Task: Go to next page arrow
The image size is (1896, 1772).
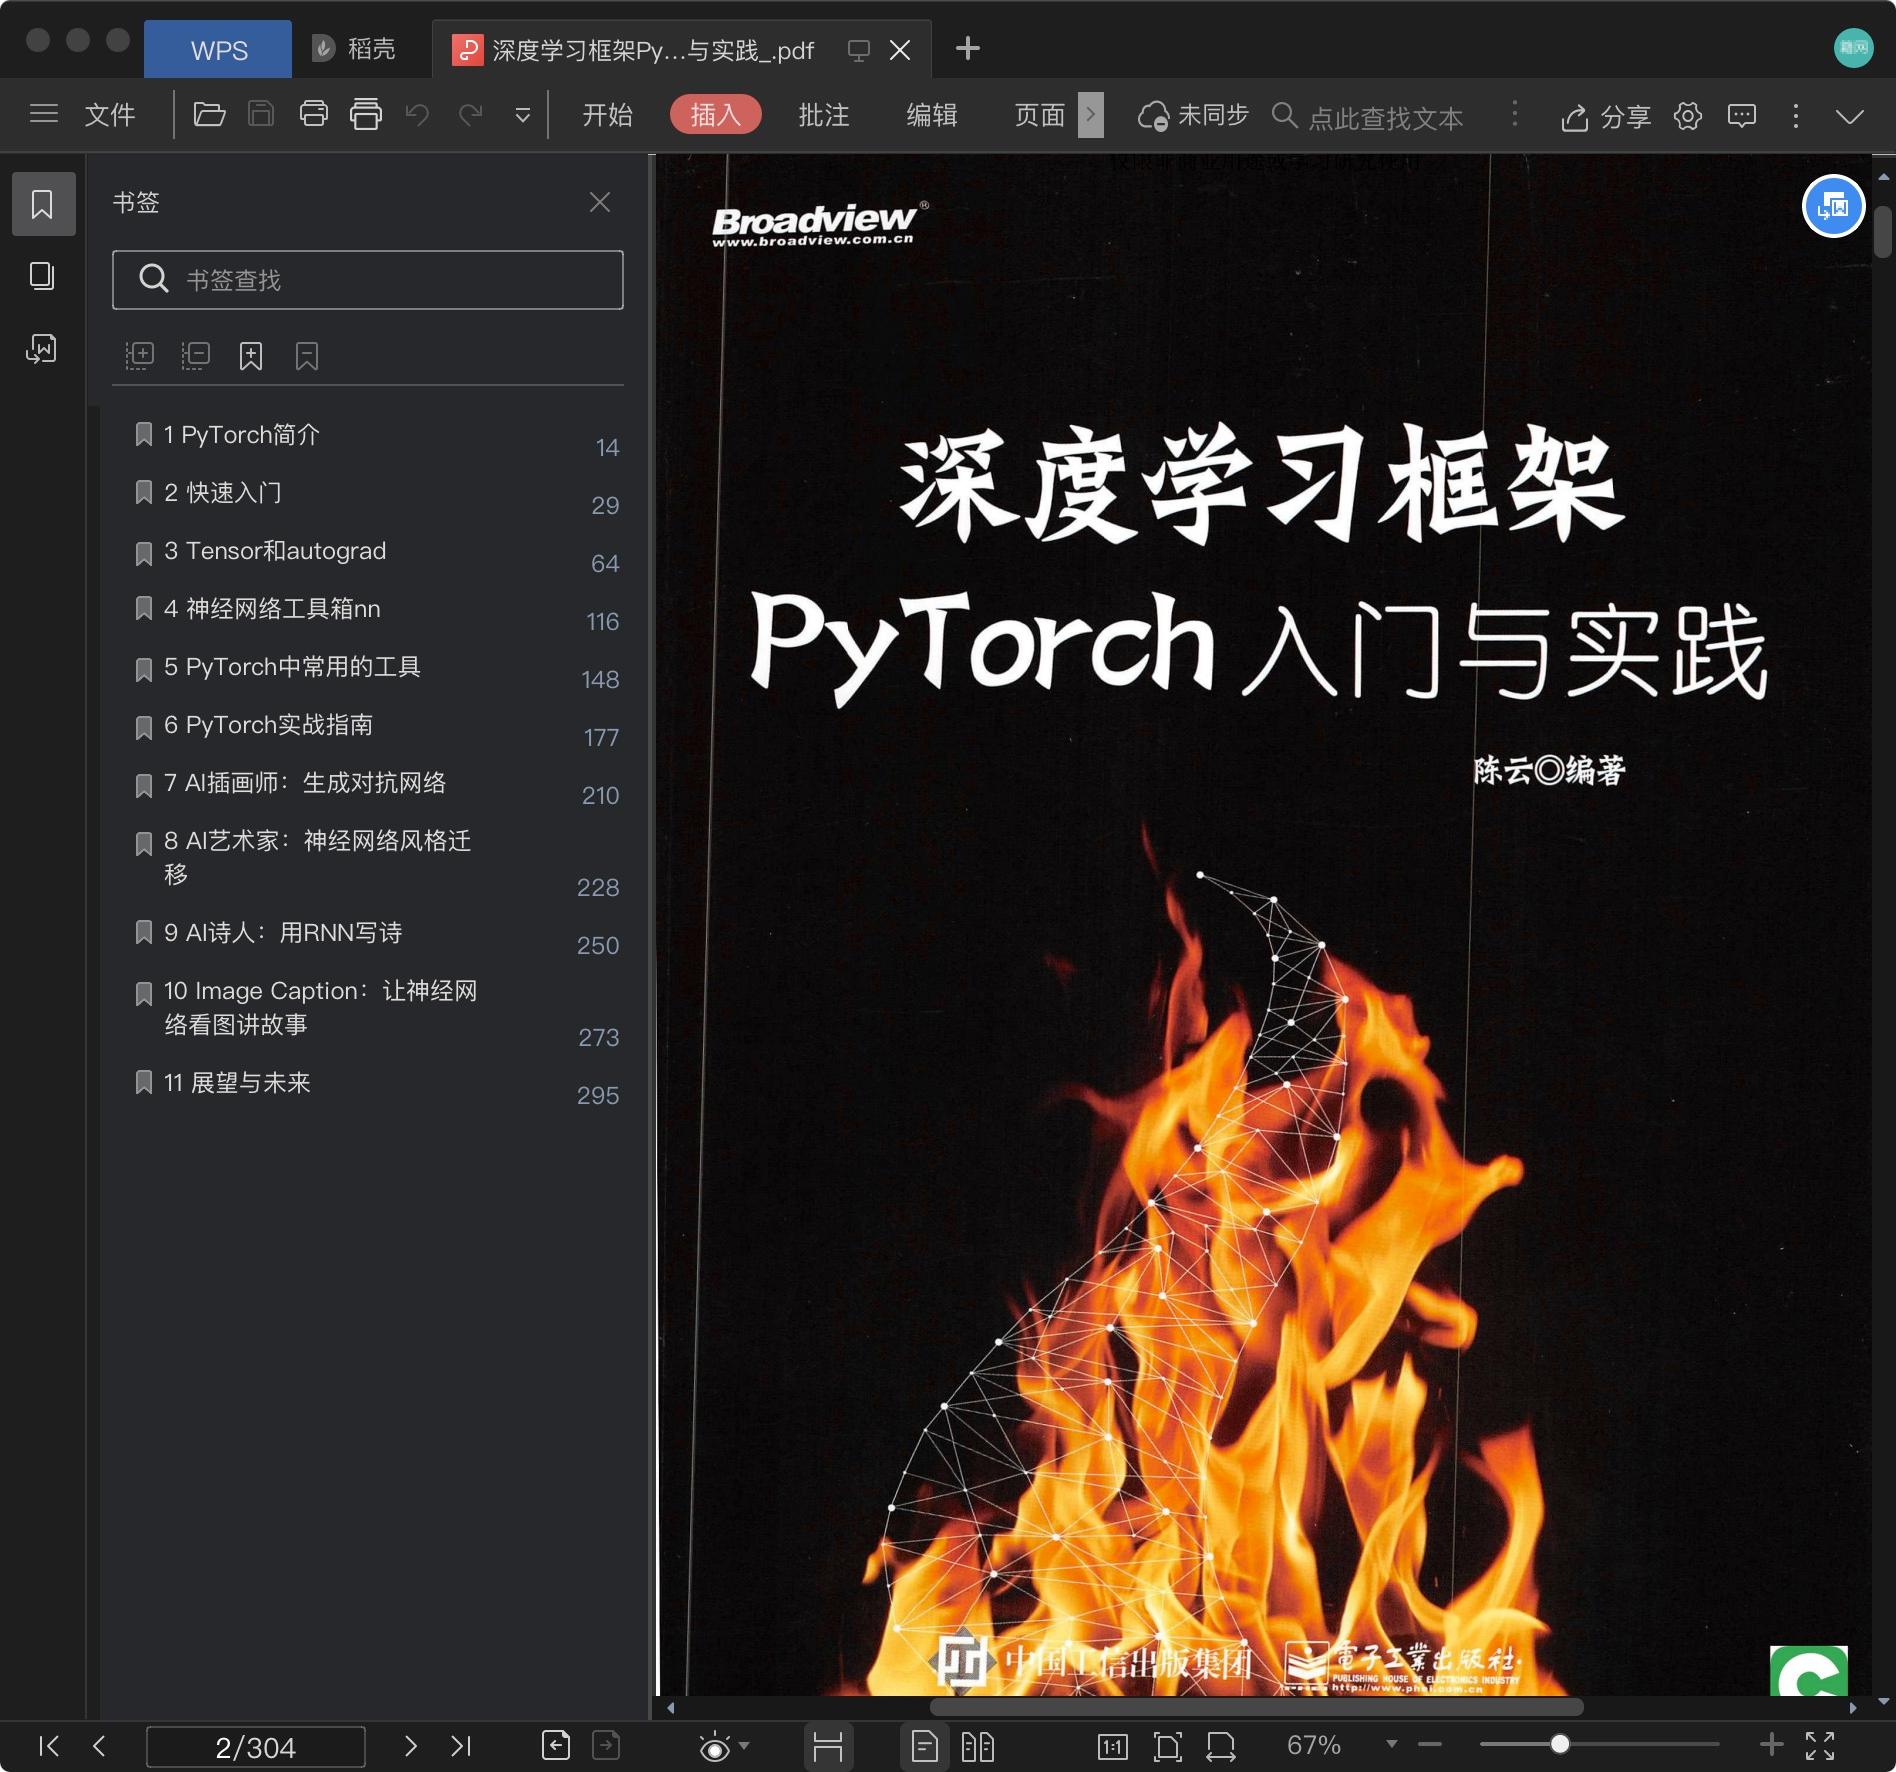Action: coord(410,1746)
